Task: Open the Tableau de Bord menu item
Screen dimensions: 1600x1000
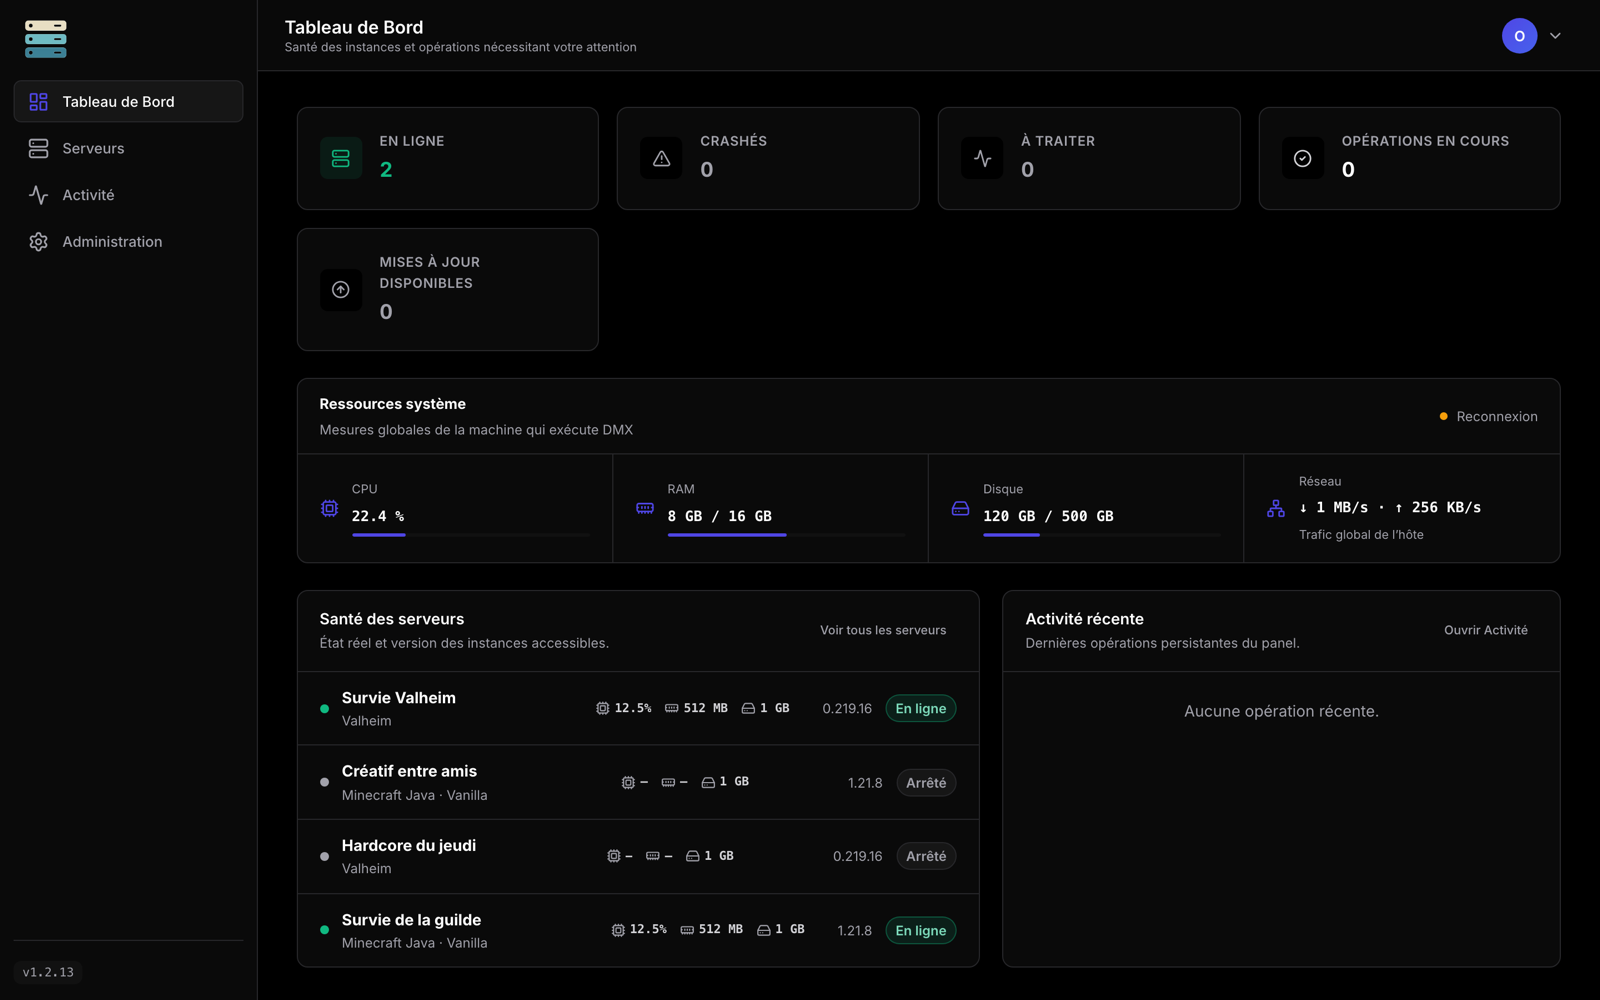Action: point(128,101)
